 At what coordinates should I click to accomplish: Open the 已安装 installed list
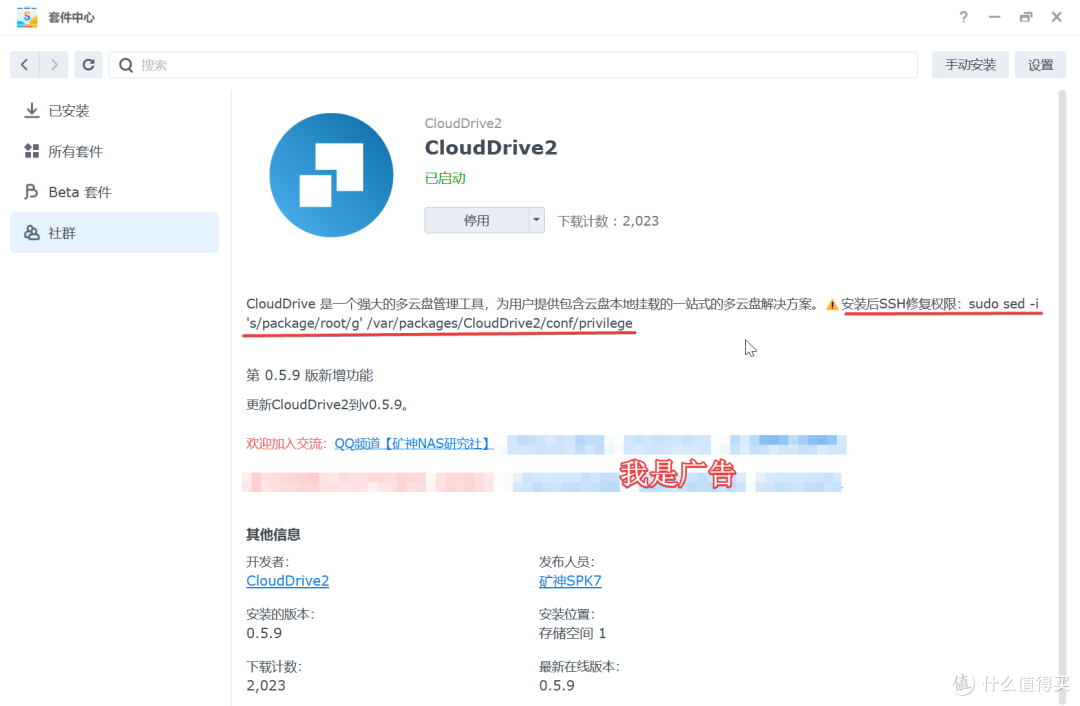tap(114, 111)
